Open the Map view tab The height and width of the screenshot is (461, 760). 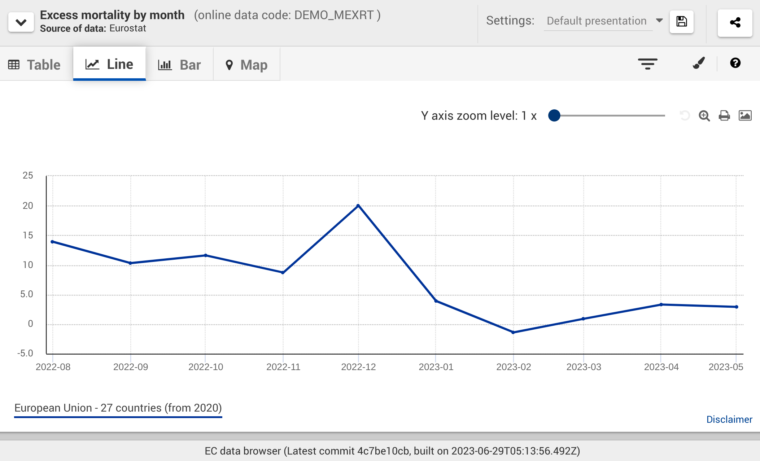click(x=246, y=65)
